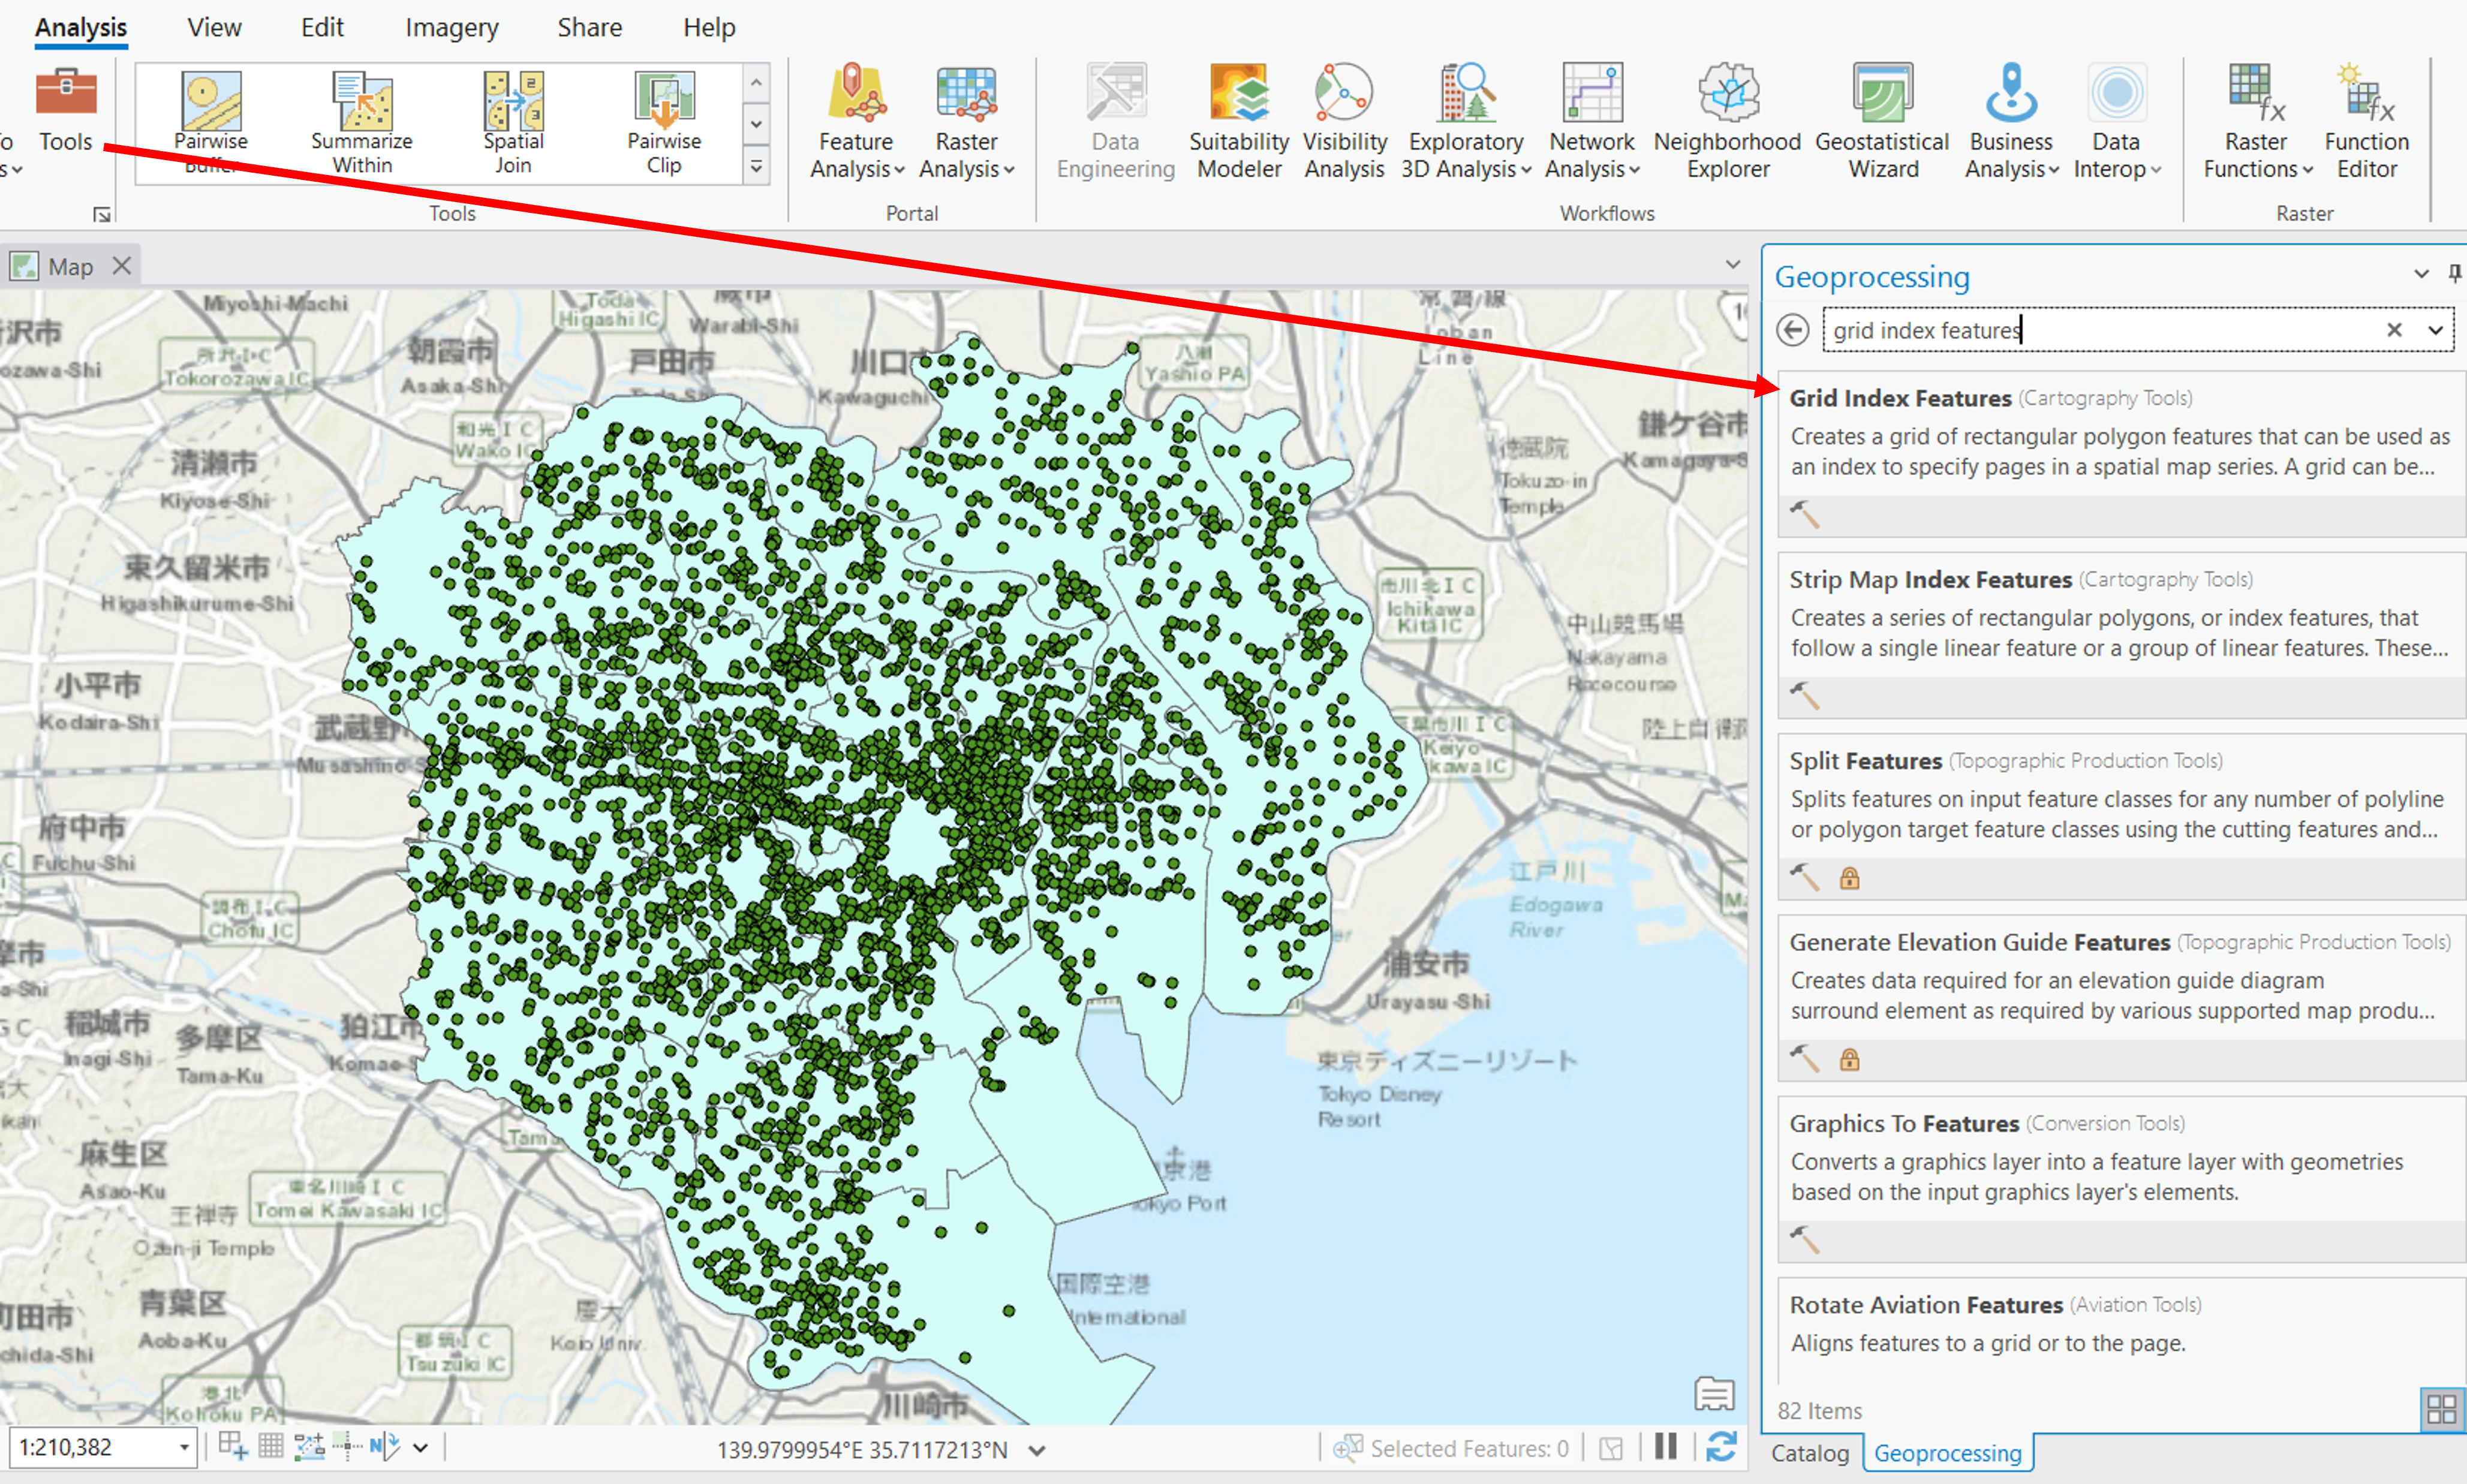Open the Split Features tool result
Screen dimensions: 2467x1484
coord(2120,817)
